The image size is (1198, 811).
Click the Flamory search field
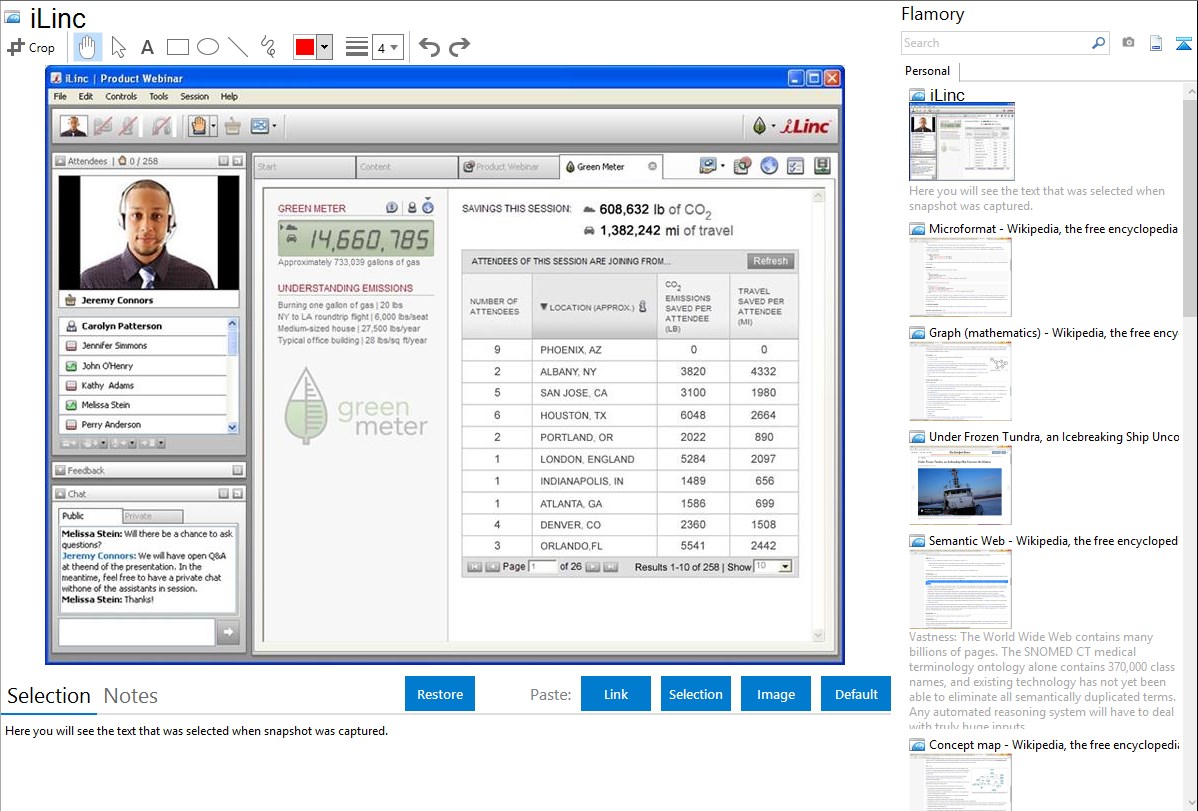pos(995,43)
